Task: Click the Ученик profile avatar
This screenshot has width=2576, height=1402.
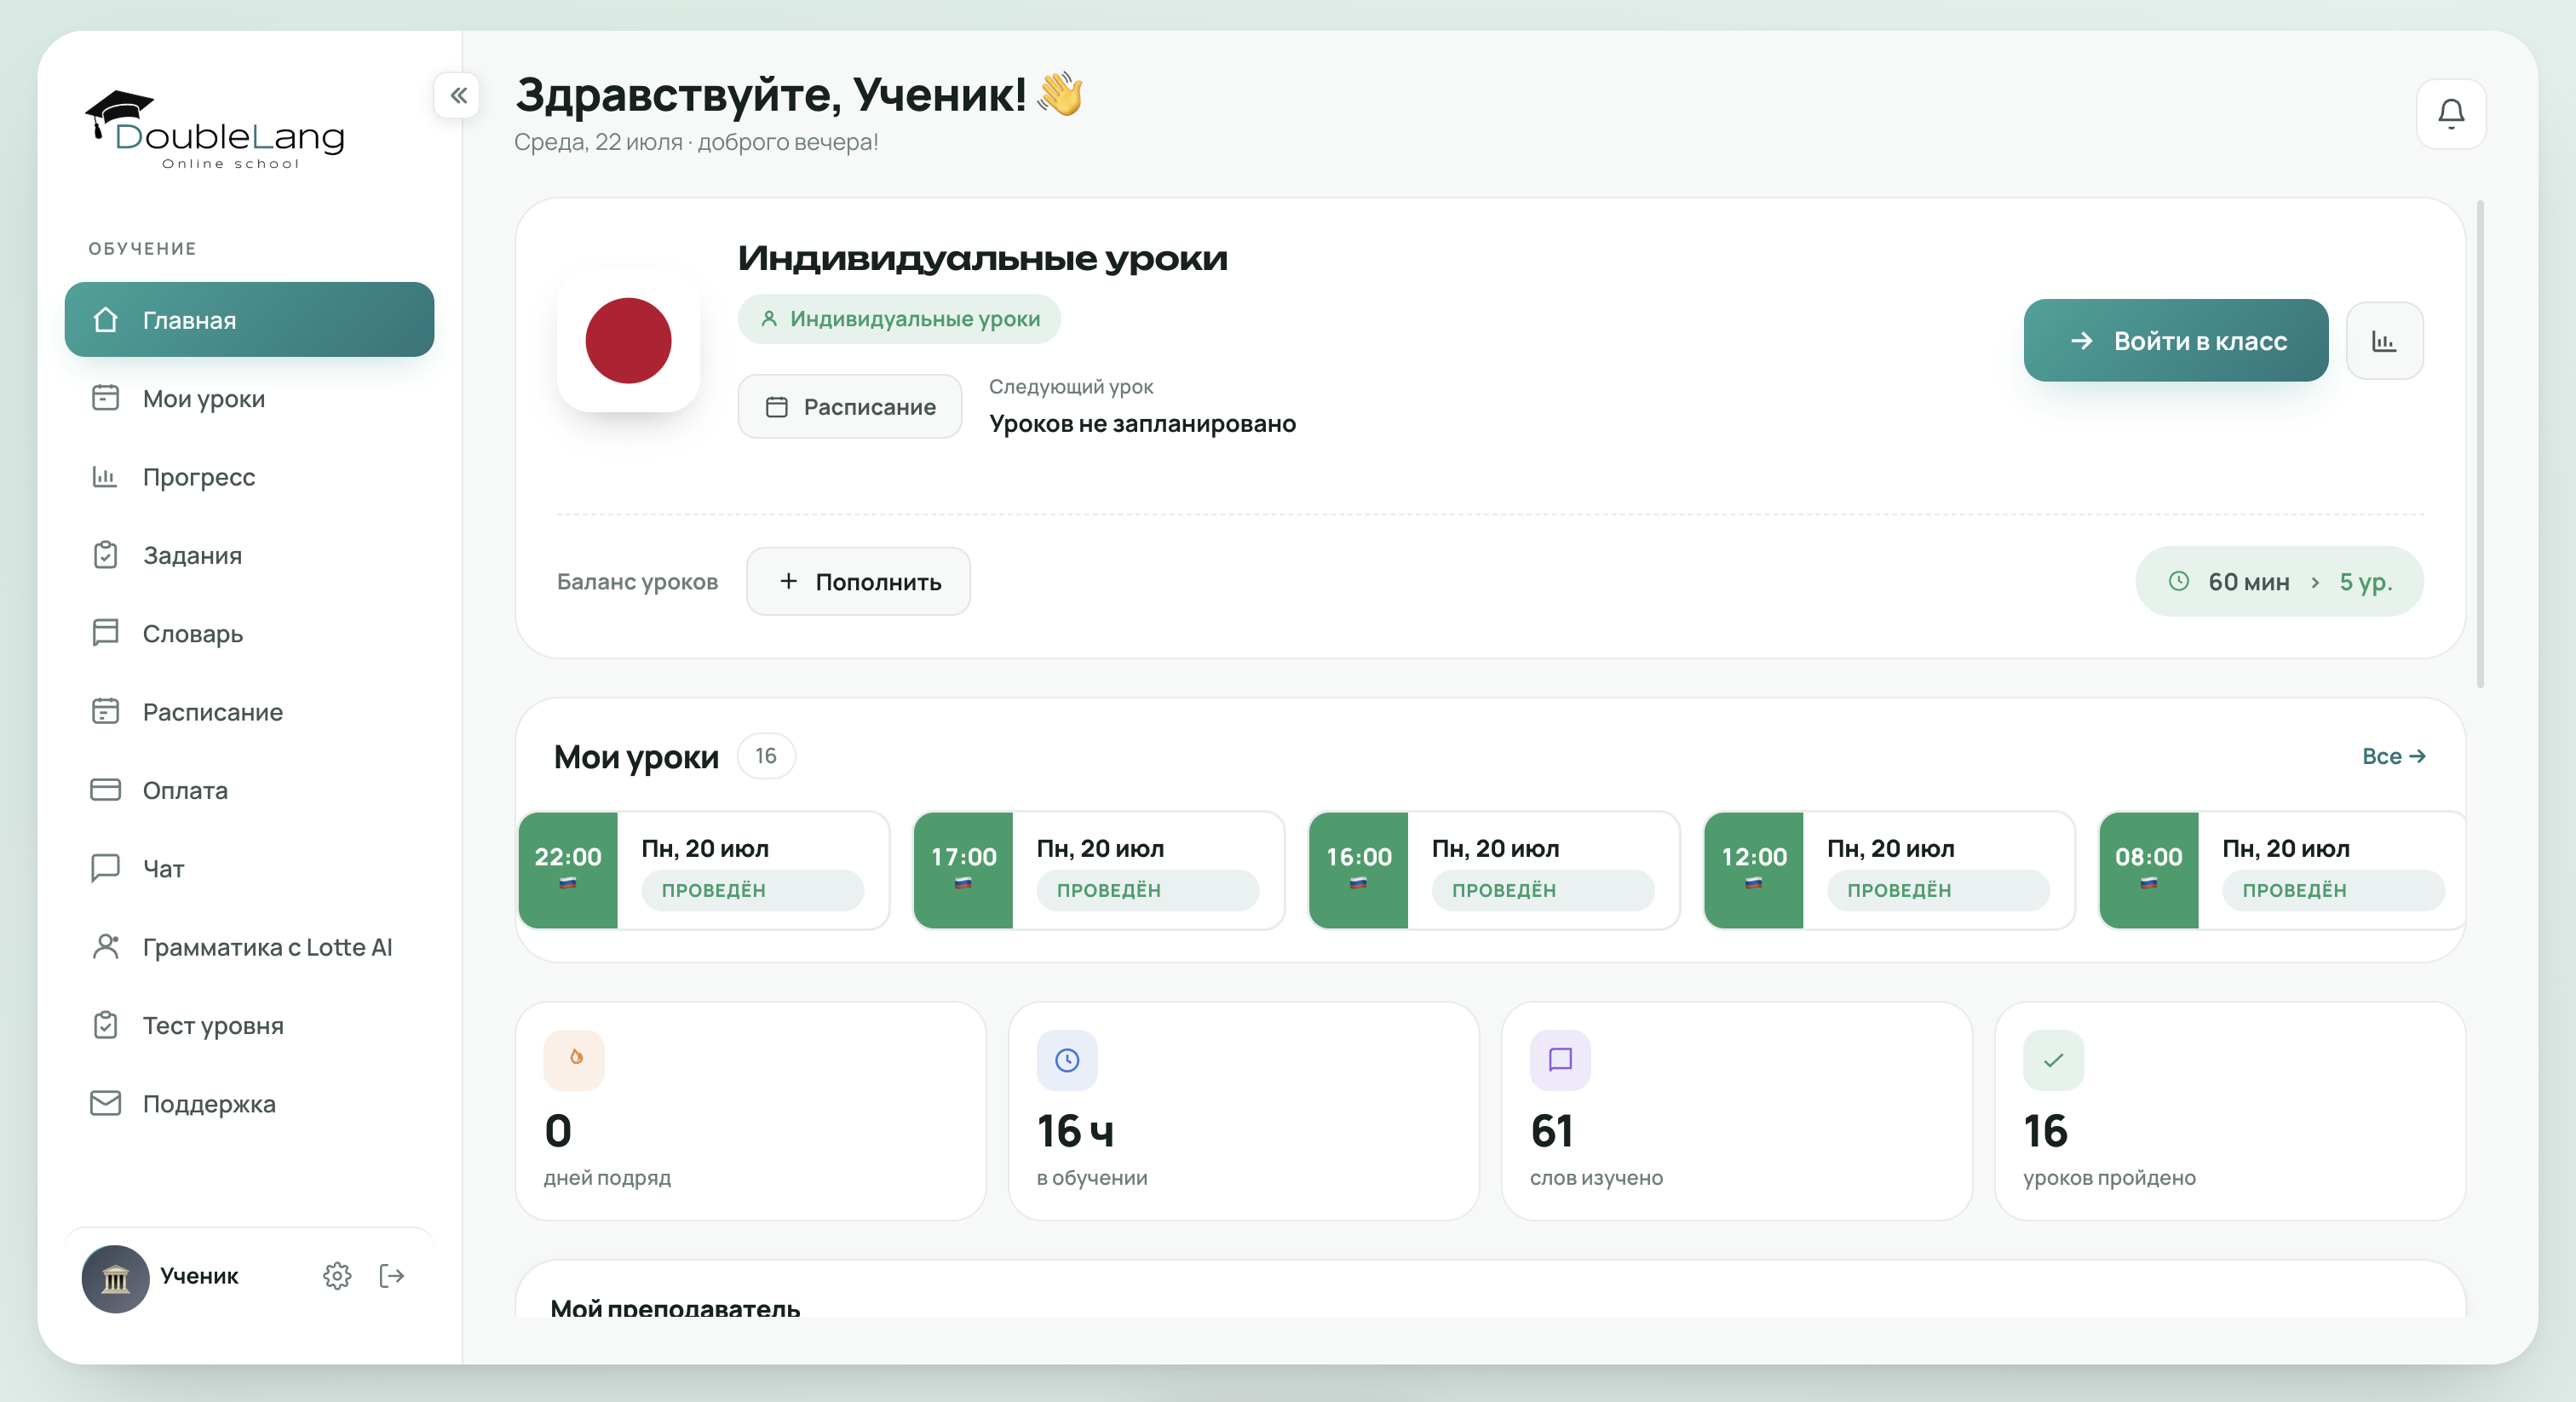Action: [x=116, y=1278]
